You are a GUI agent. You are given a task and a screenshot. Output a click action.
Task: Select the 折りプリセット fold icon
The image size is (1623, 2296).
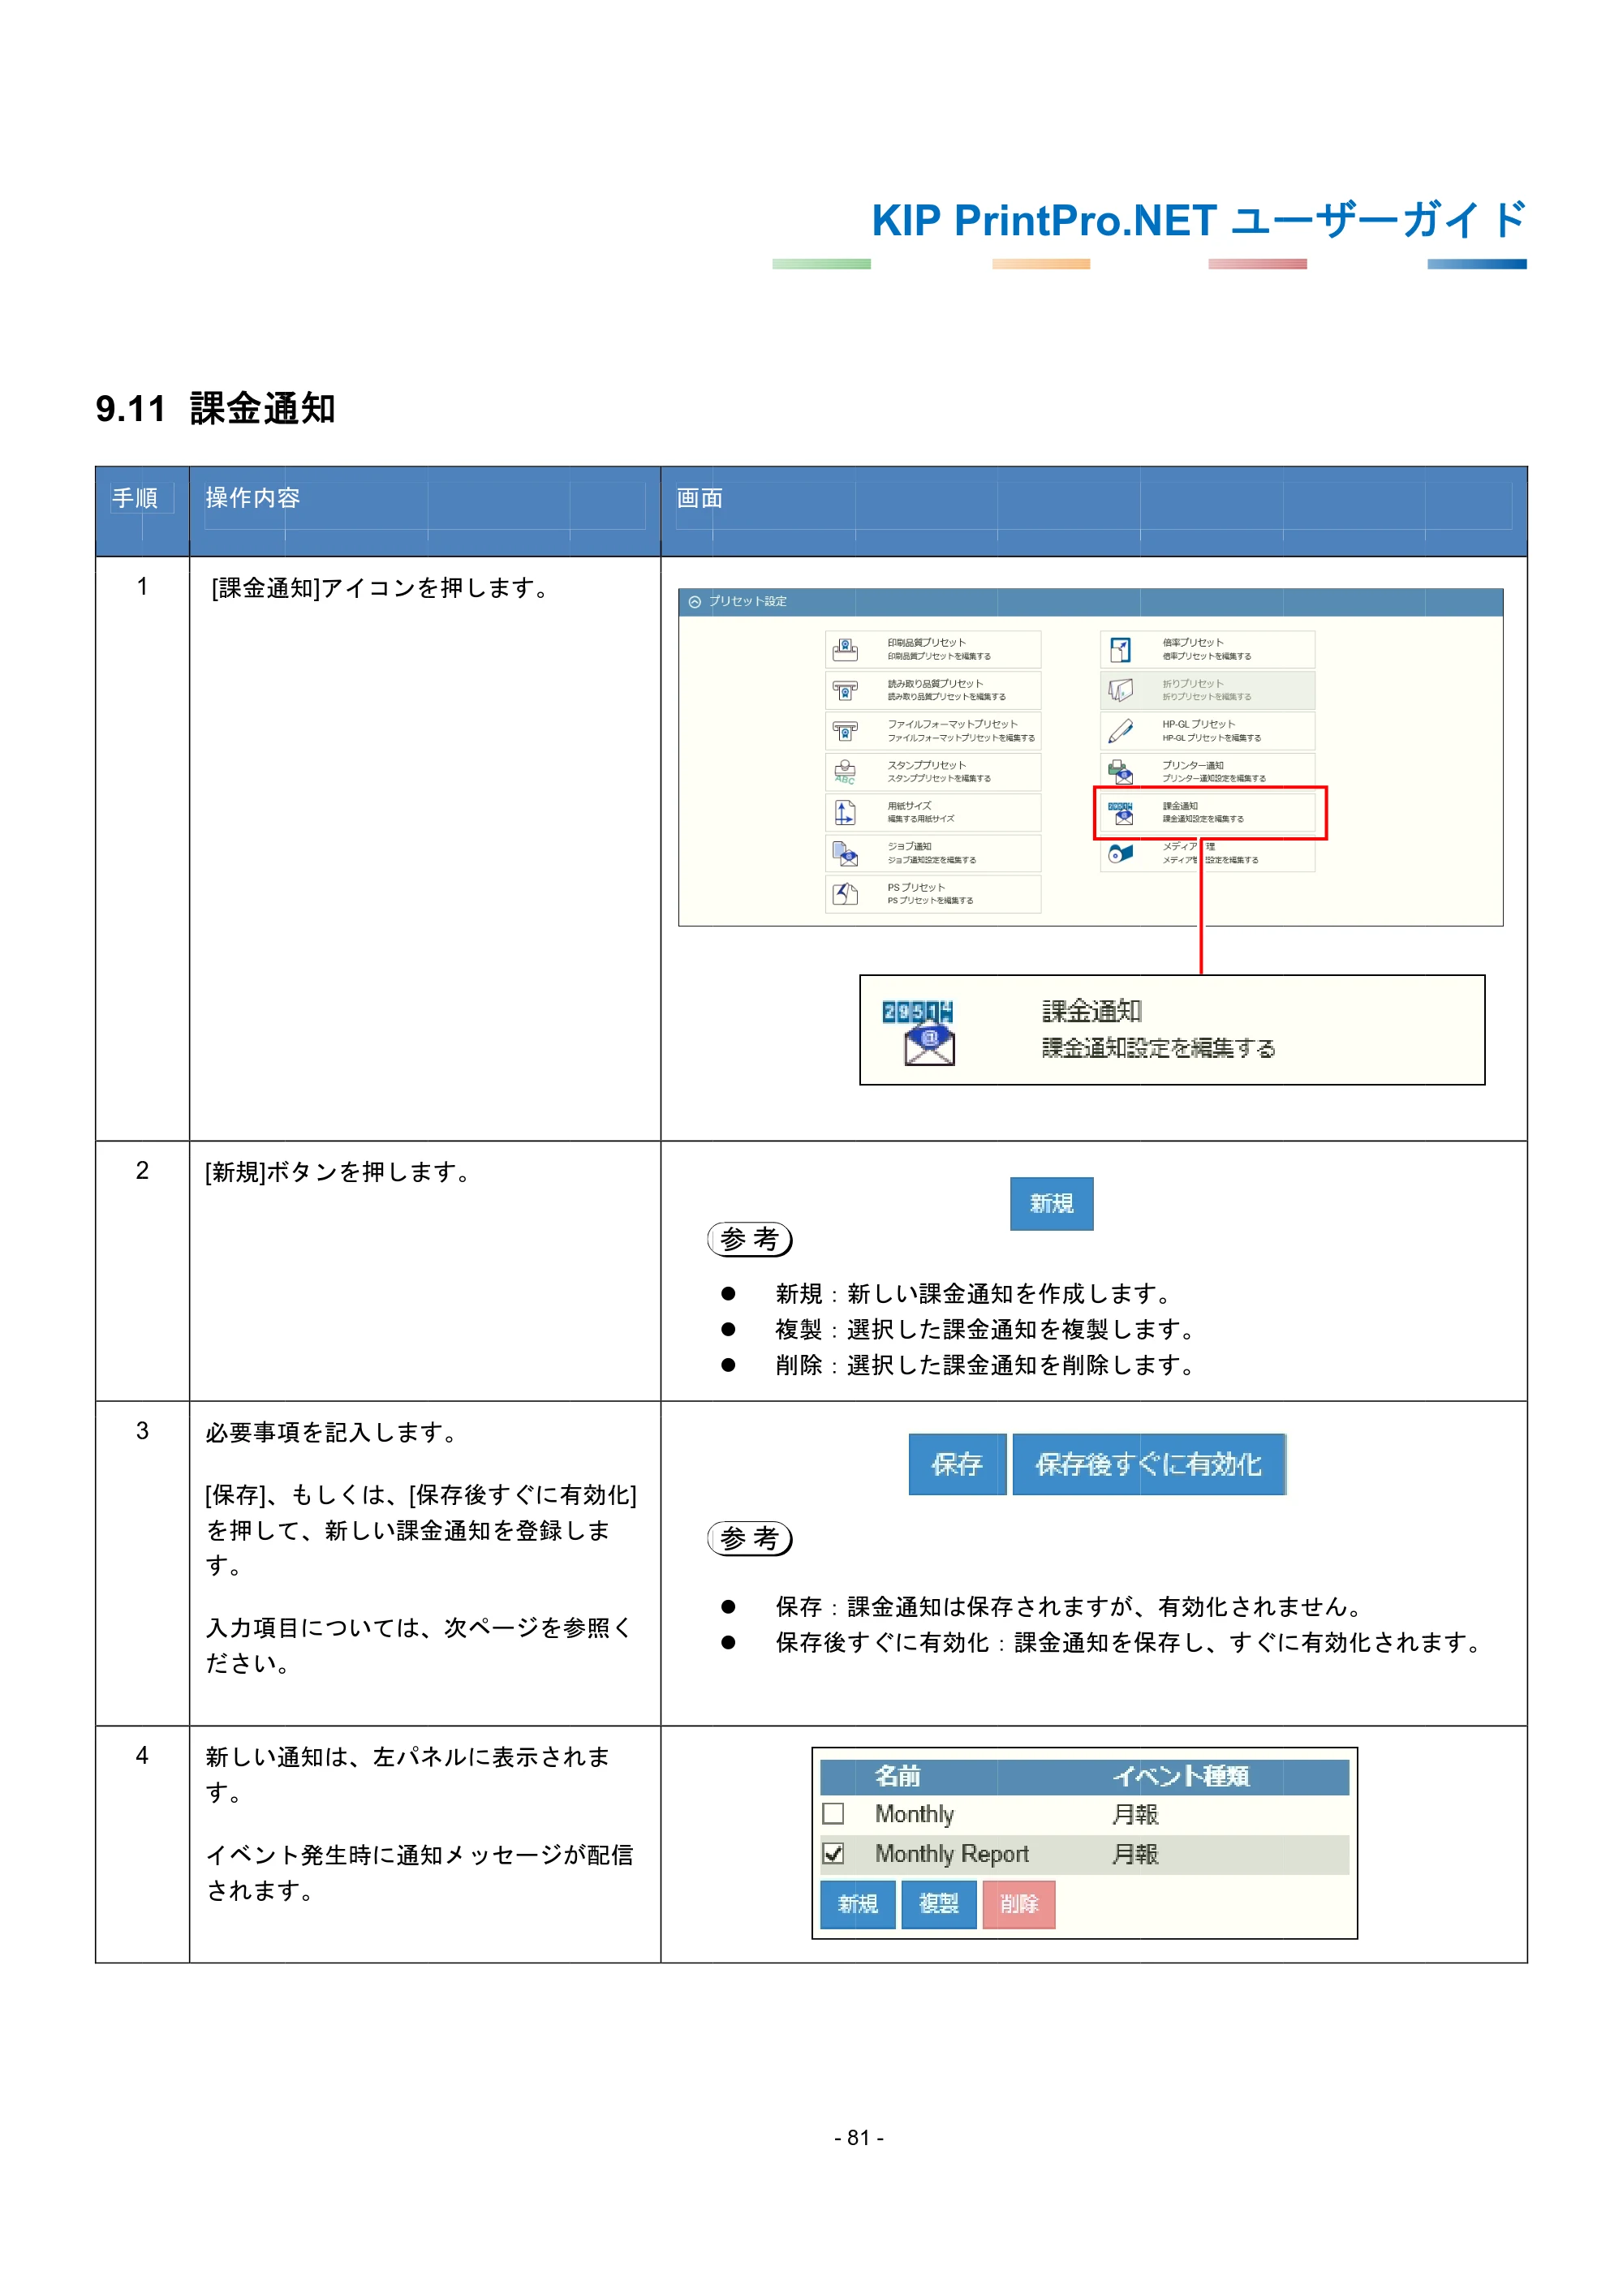coord(1120,690)
